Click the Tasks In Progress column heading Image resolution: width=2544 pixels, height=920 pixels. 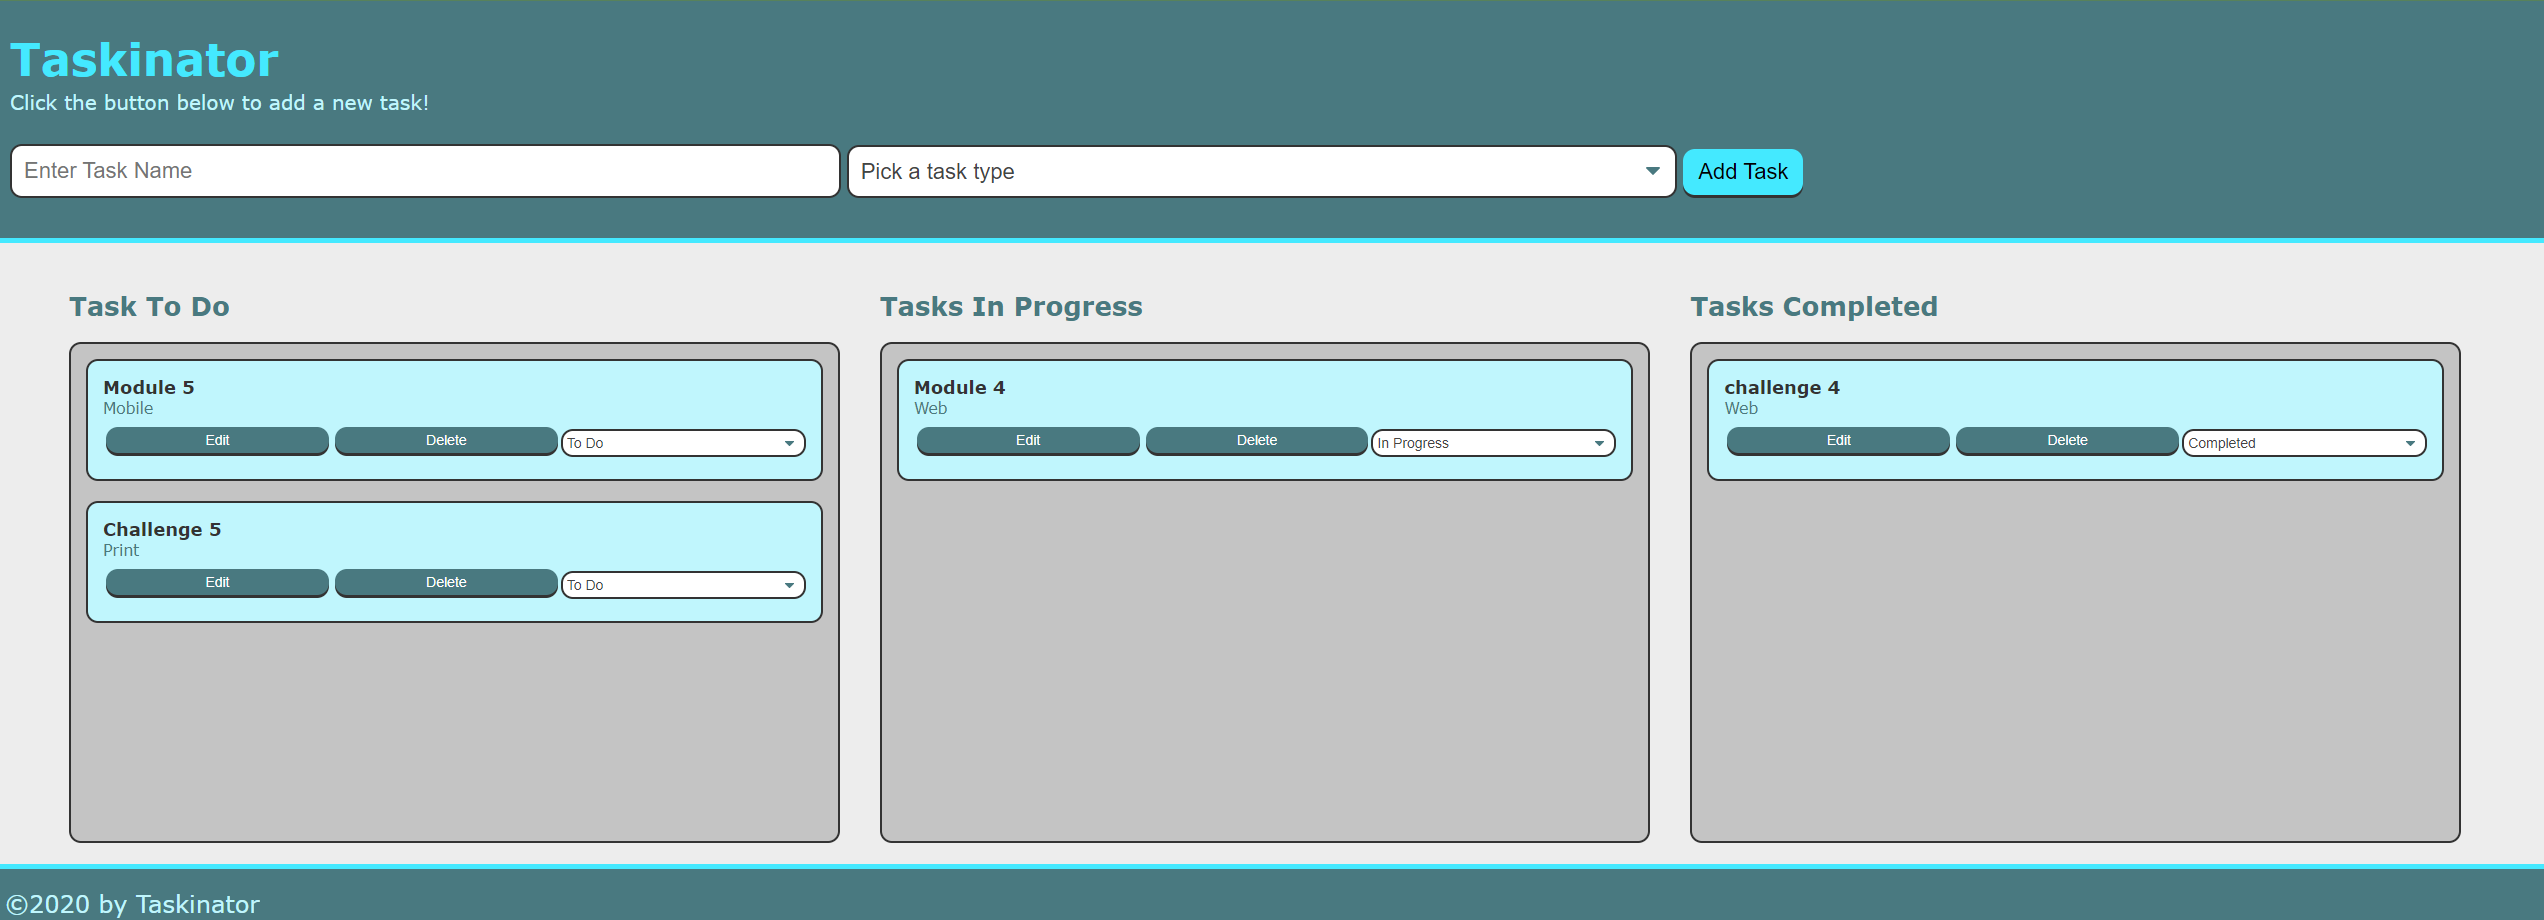1011,307
